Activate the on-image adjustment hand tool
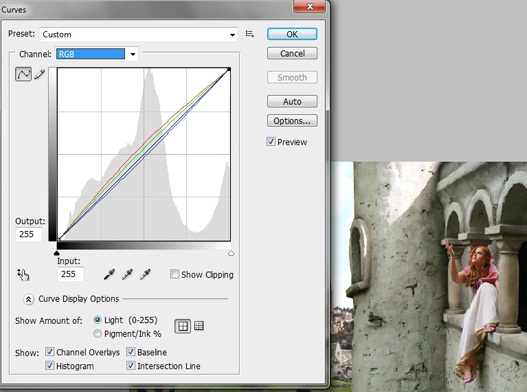527x392 pixels. [23, 274]
